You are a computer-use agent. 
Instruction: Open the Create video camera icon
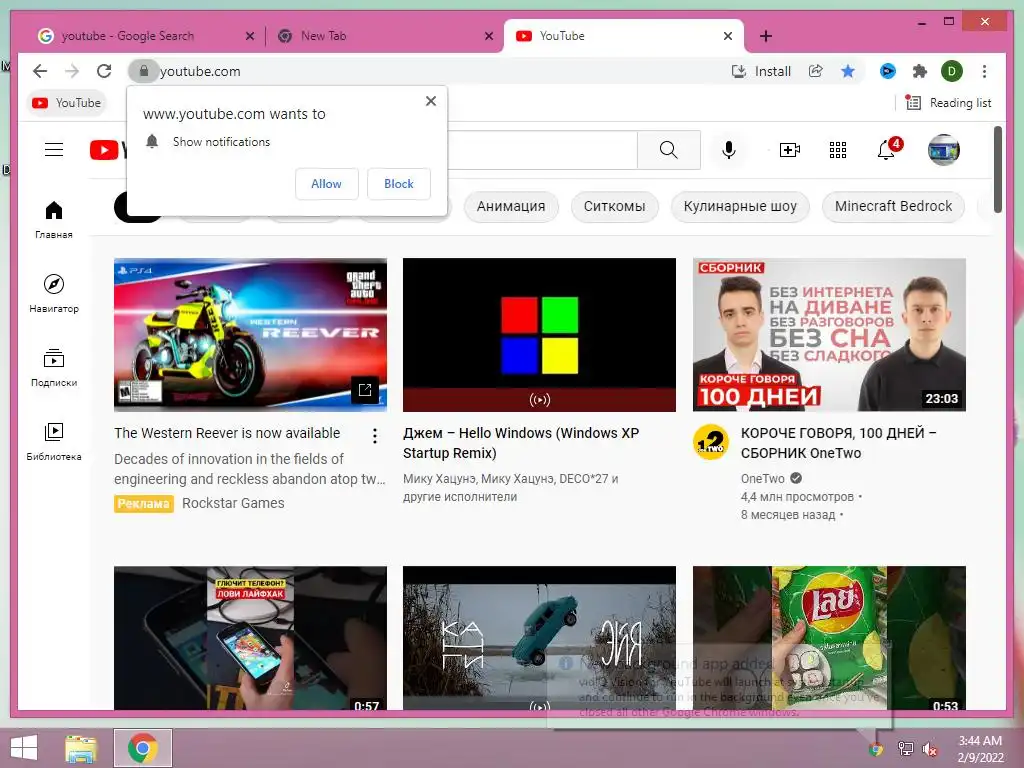[x=790, y=150]
